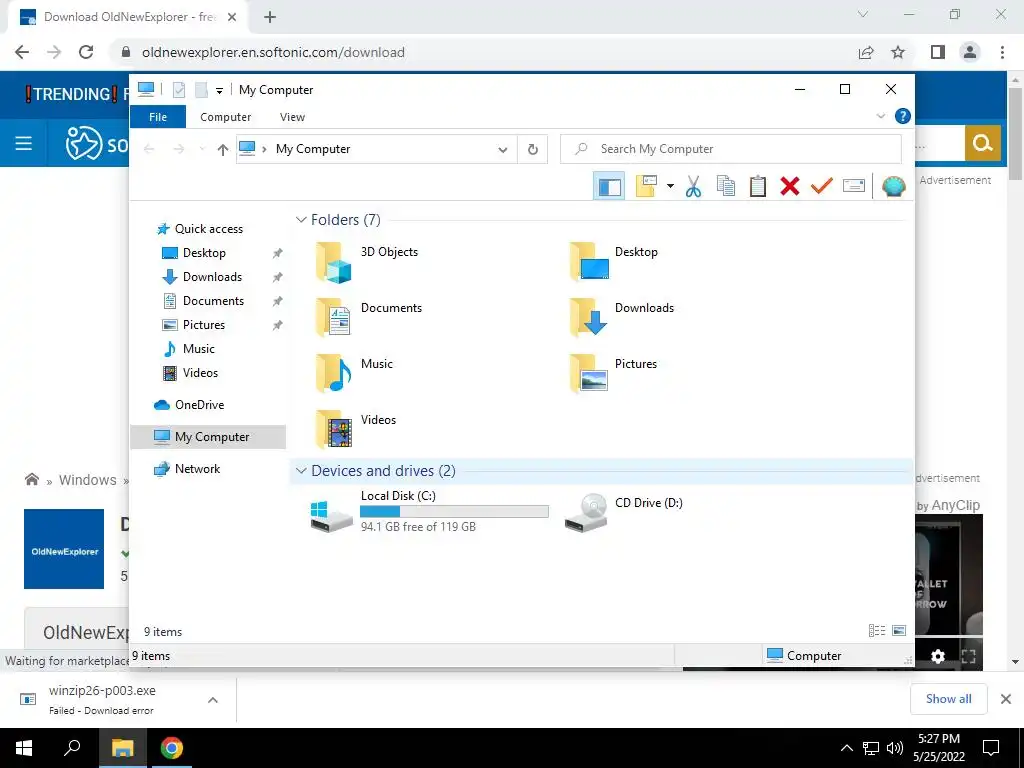
Task: Select Music in the navigation pane
Action: [199, 349]
